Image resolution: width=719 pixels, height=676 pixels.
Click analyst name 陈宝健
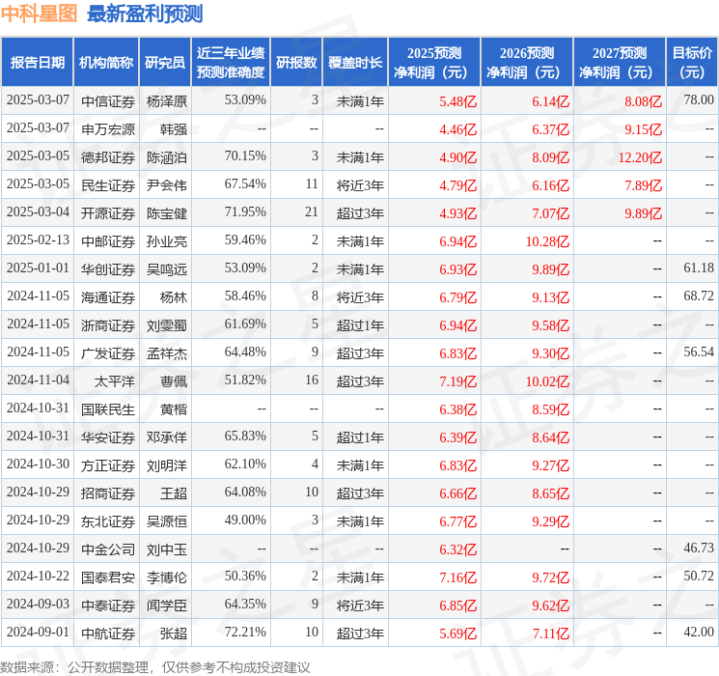pyautogui.click(x=166, y=213)
